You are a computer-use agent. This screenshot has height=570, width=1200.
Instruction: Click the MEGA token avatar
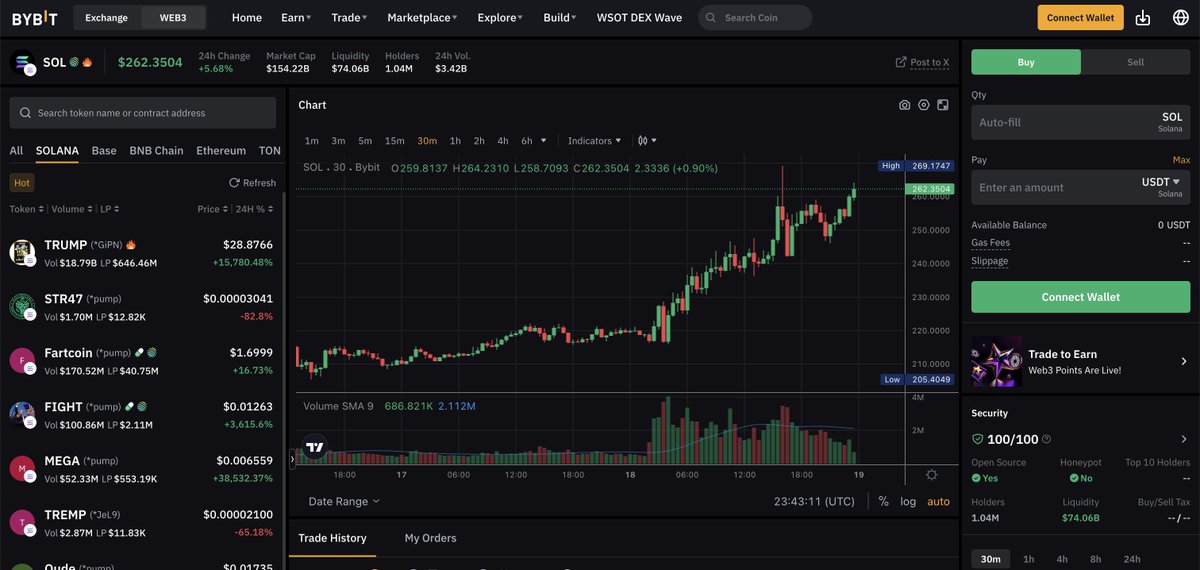click(x=23, y=469)
